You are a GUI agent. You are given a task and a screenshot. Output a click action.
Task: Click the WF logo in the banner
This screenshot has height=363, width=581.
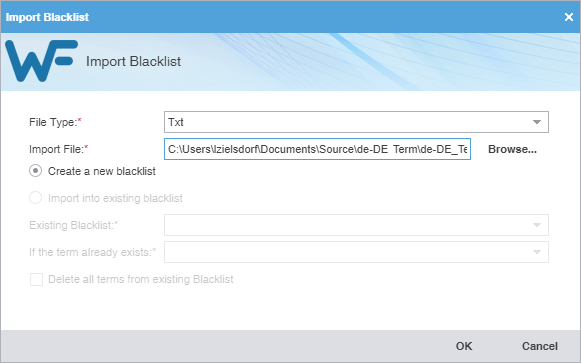42,61
